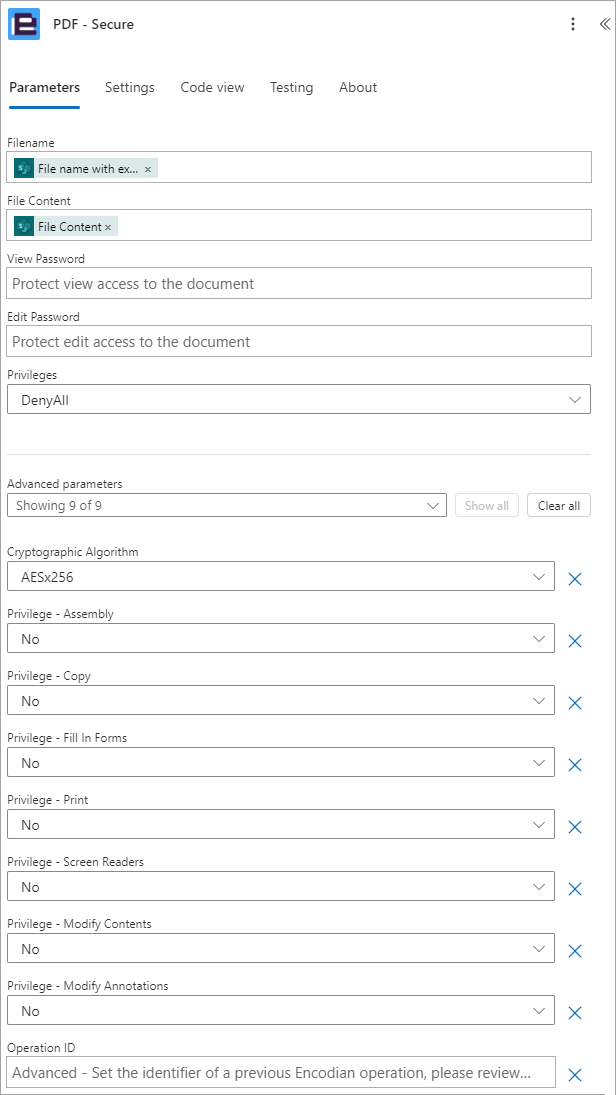Remove the Privilege - Modify Annotations parameter
The height and width of the screenshot is (1095, 616).
point(575,1013)
